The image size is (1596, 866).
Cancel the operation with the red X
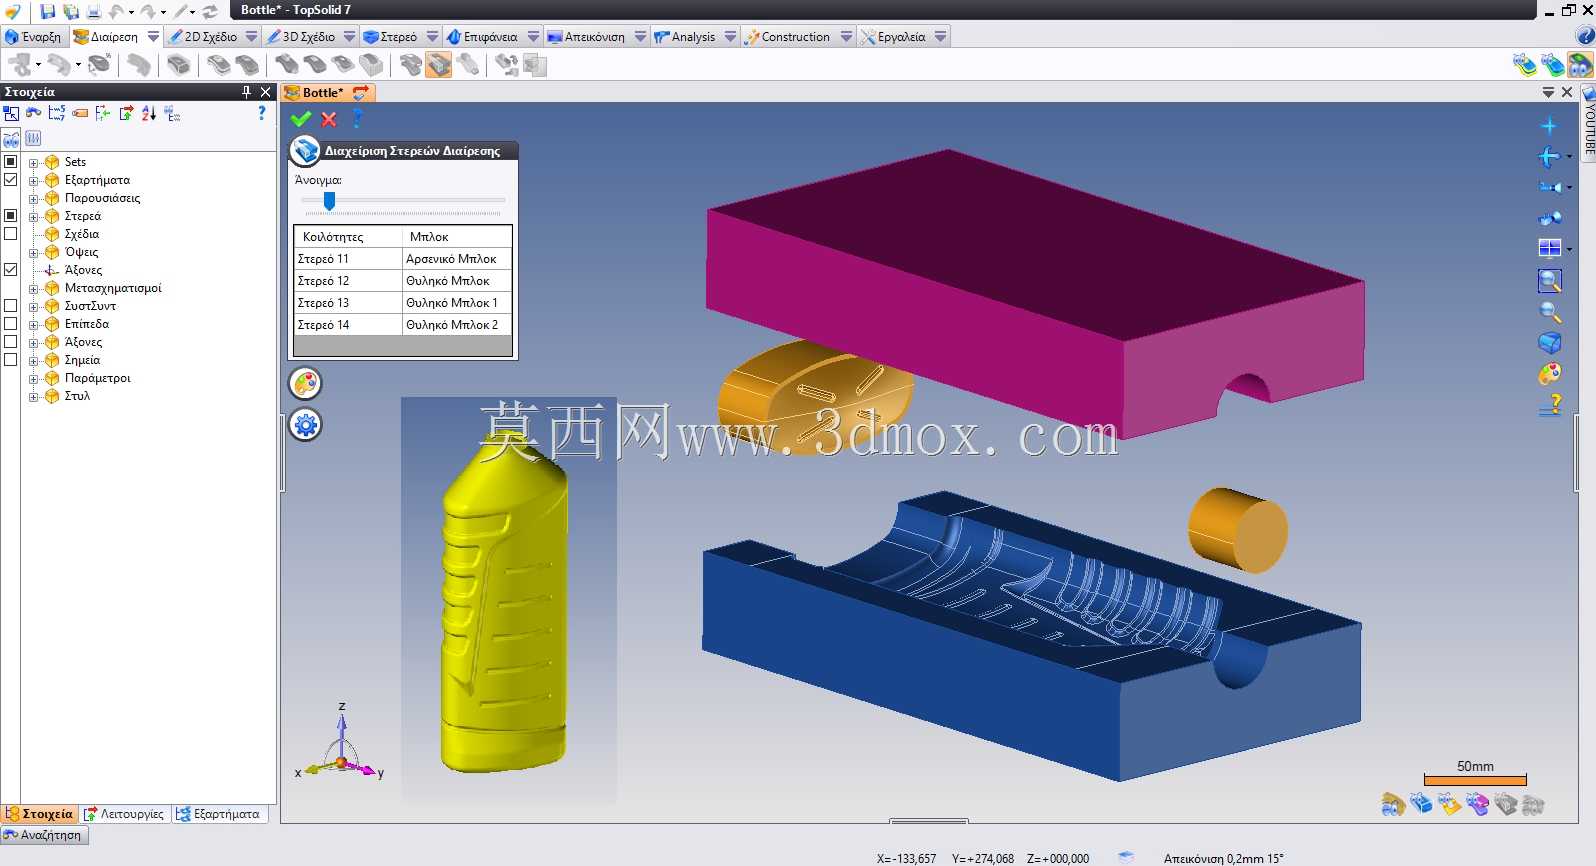329,119
